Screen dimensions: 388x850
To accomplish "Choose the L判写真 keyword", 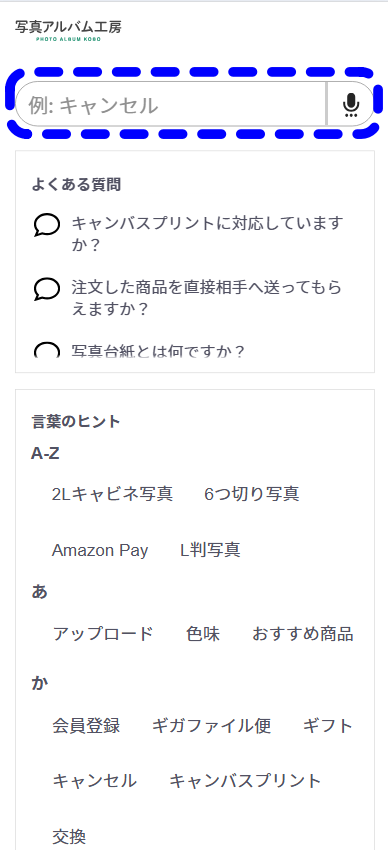I will click(x=210, y=550).
